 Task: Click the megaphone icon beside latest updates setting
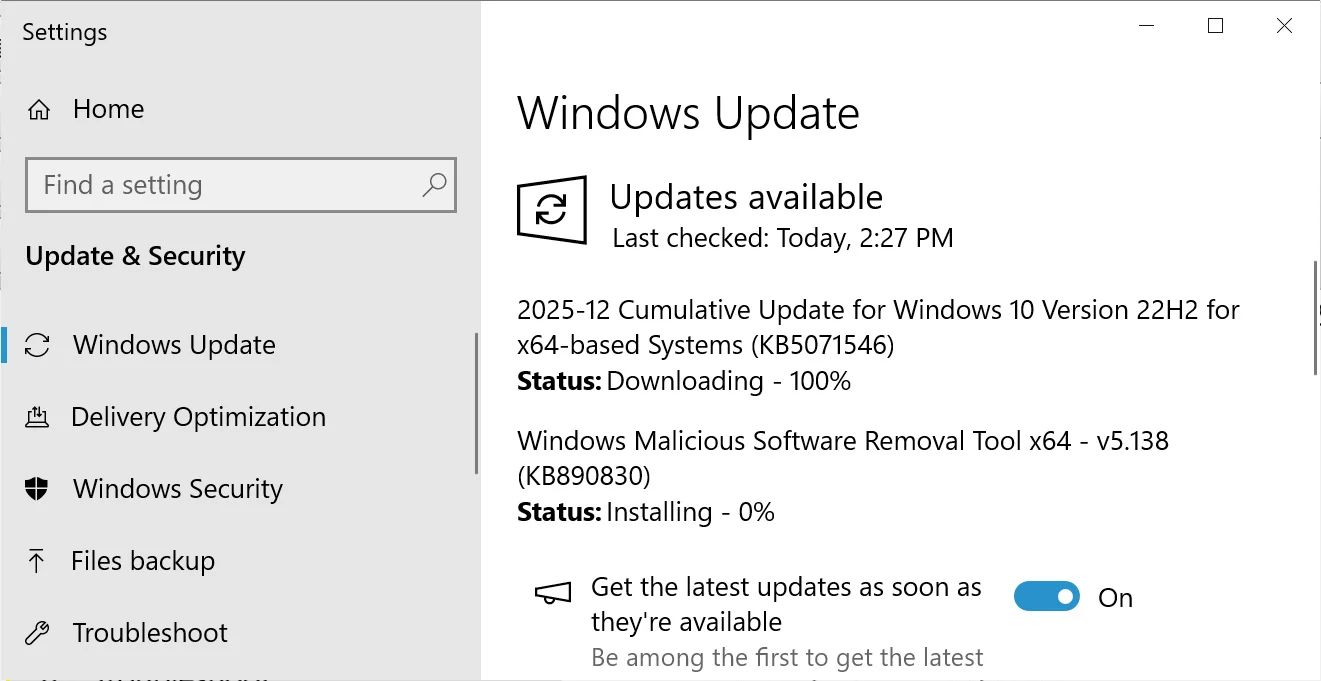(552, 594)
